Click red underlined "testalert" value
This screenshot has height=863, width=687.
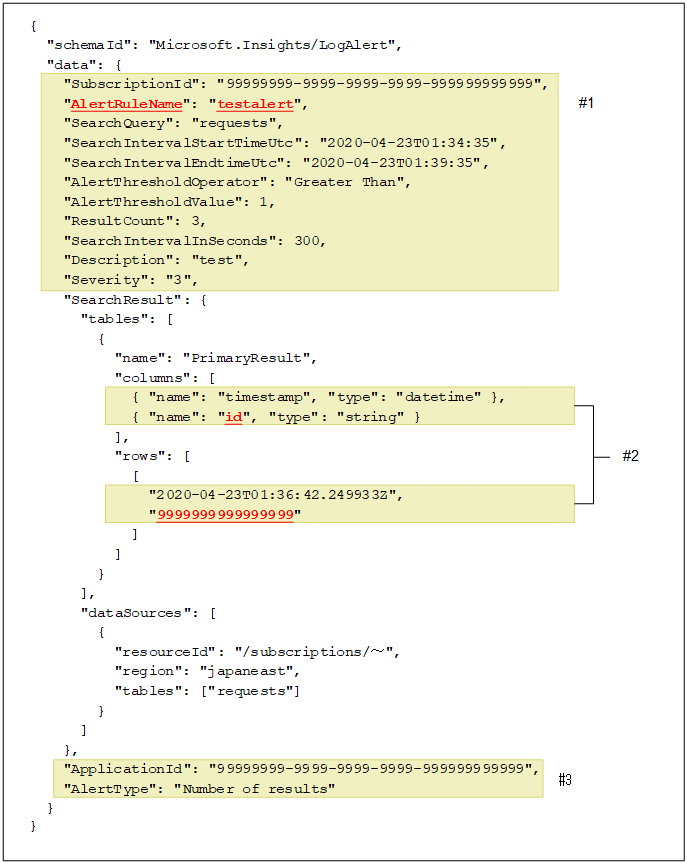point(255,104)
